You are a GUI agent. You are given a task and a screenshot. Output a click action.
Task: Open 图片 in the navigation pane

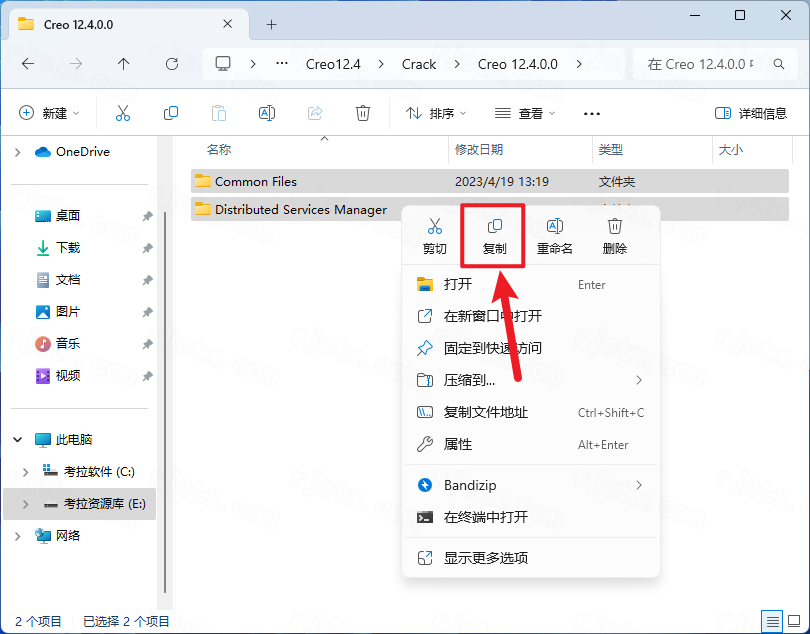pos(67,312)
